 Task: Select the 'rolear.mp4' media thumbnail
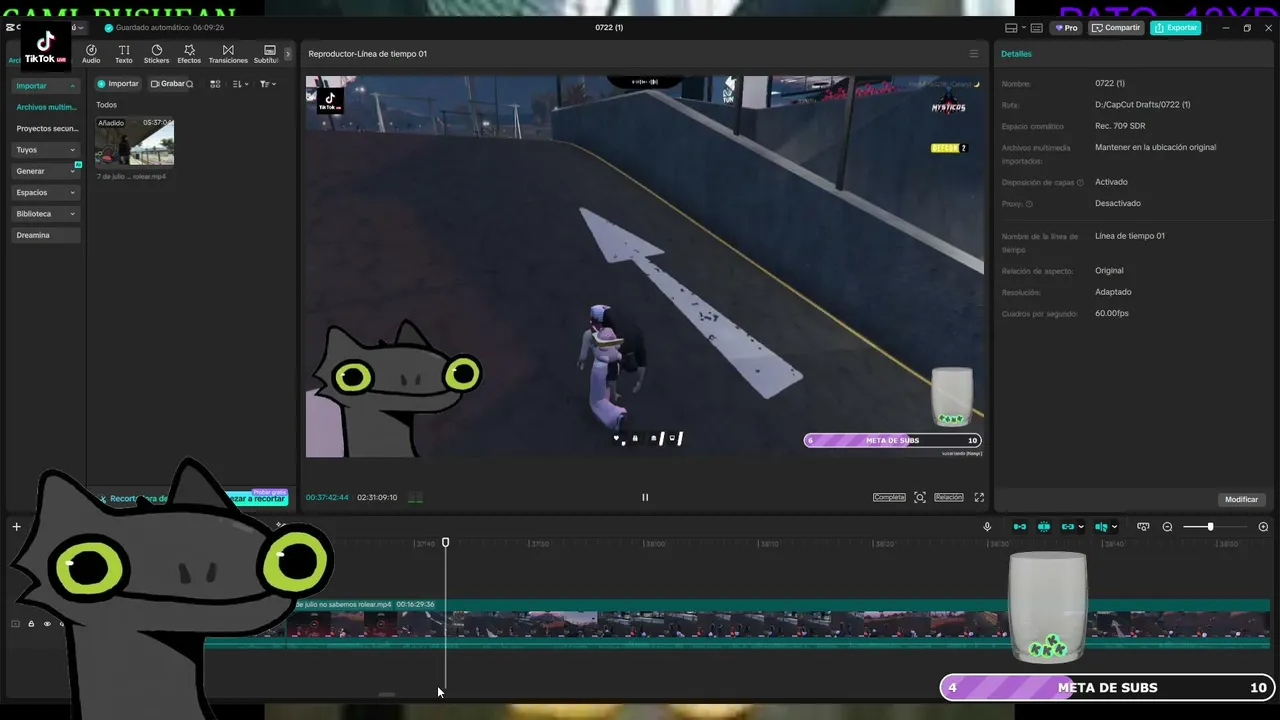[134, 142]
